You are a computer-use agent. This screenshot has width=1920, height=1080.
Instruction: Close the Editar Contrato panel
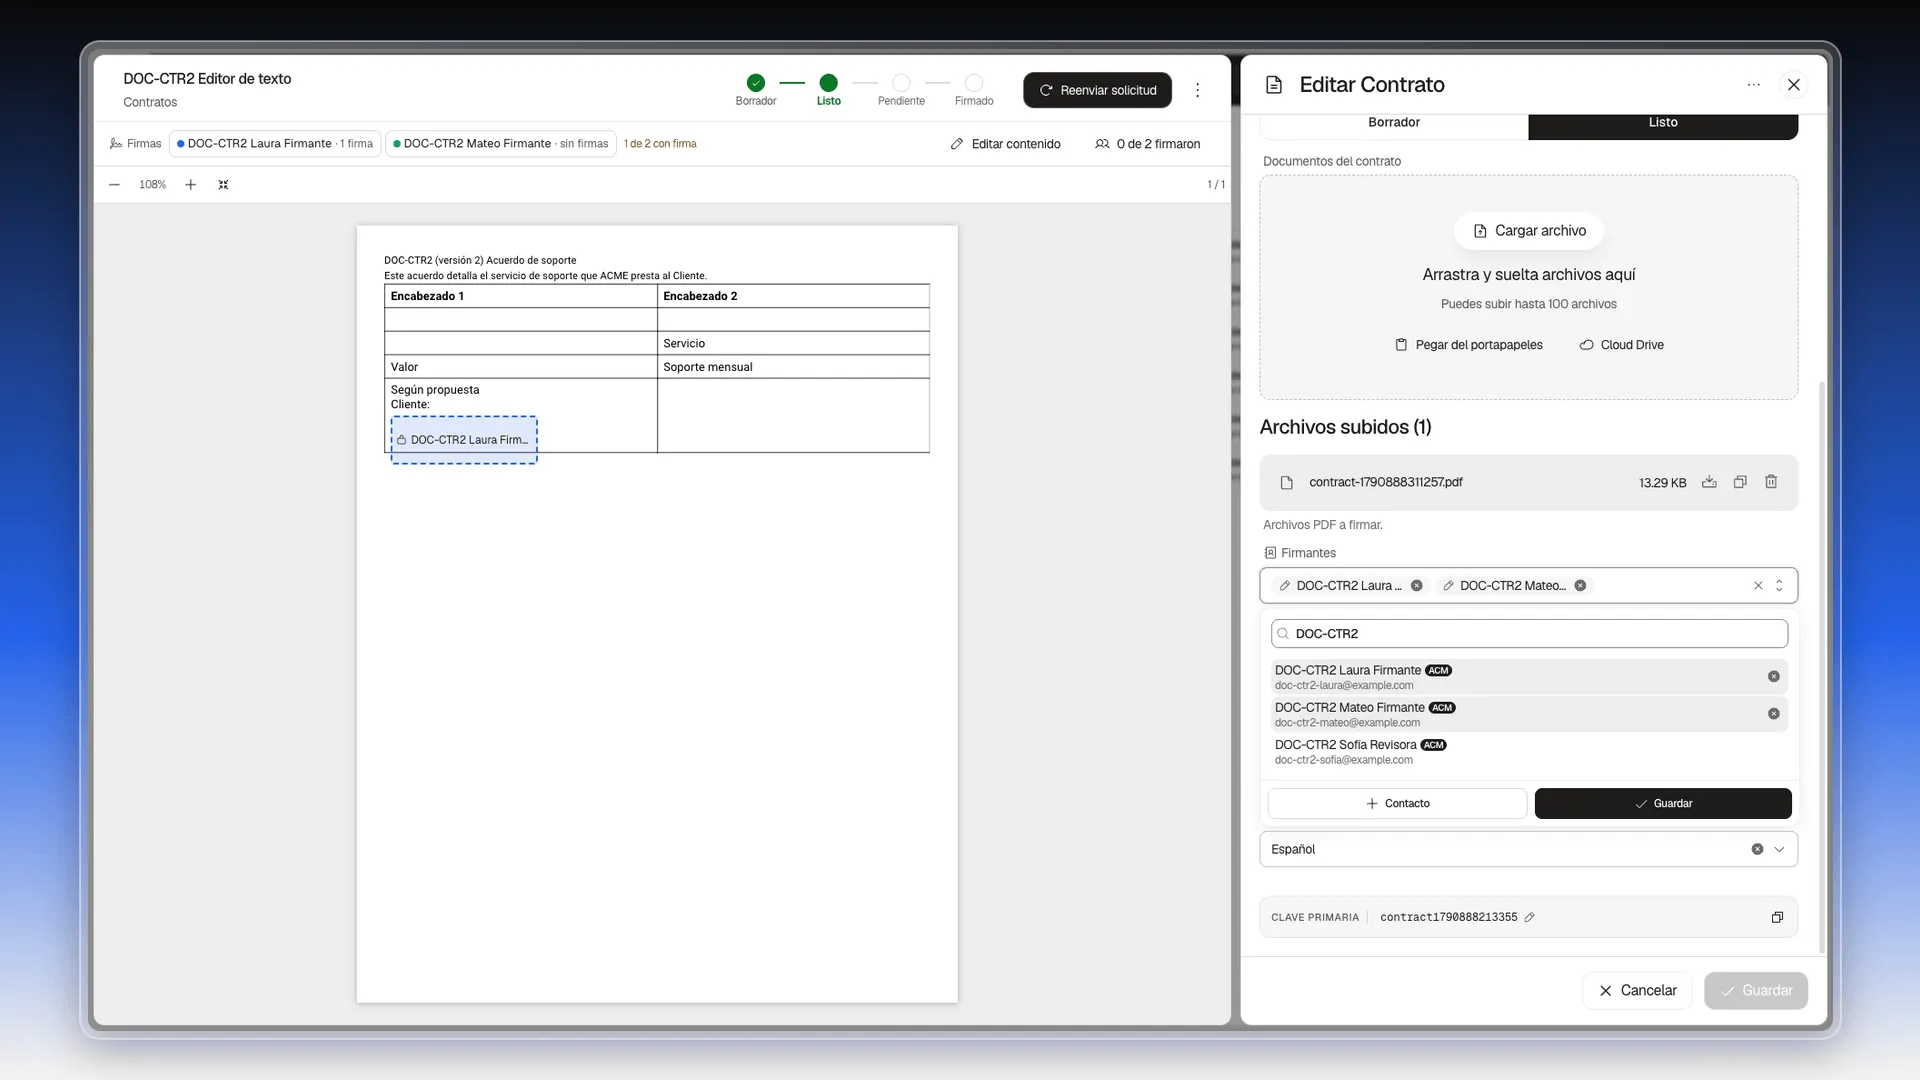(x=1794, y=85)
